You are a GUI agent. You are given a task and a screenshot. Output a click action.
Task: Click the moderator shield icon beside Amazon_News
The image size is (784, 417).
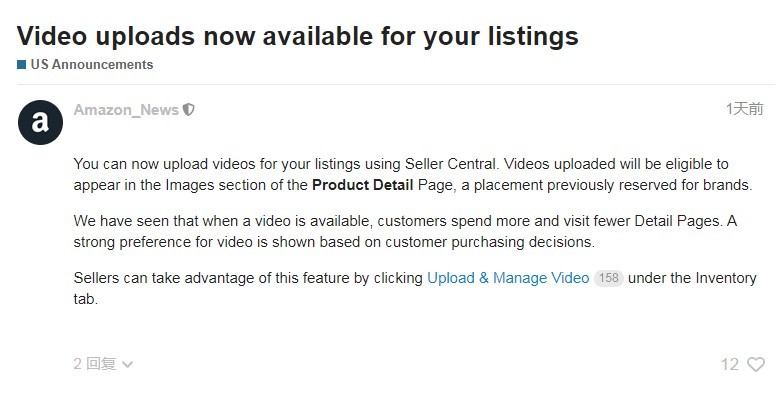point(189,110)
